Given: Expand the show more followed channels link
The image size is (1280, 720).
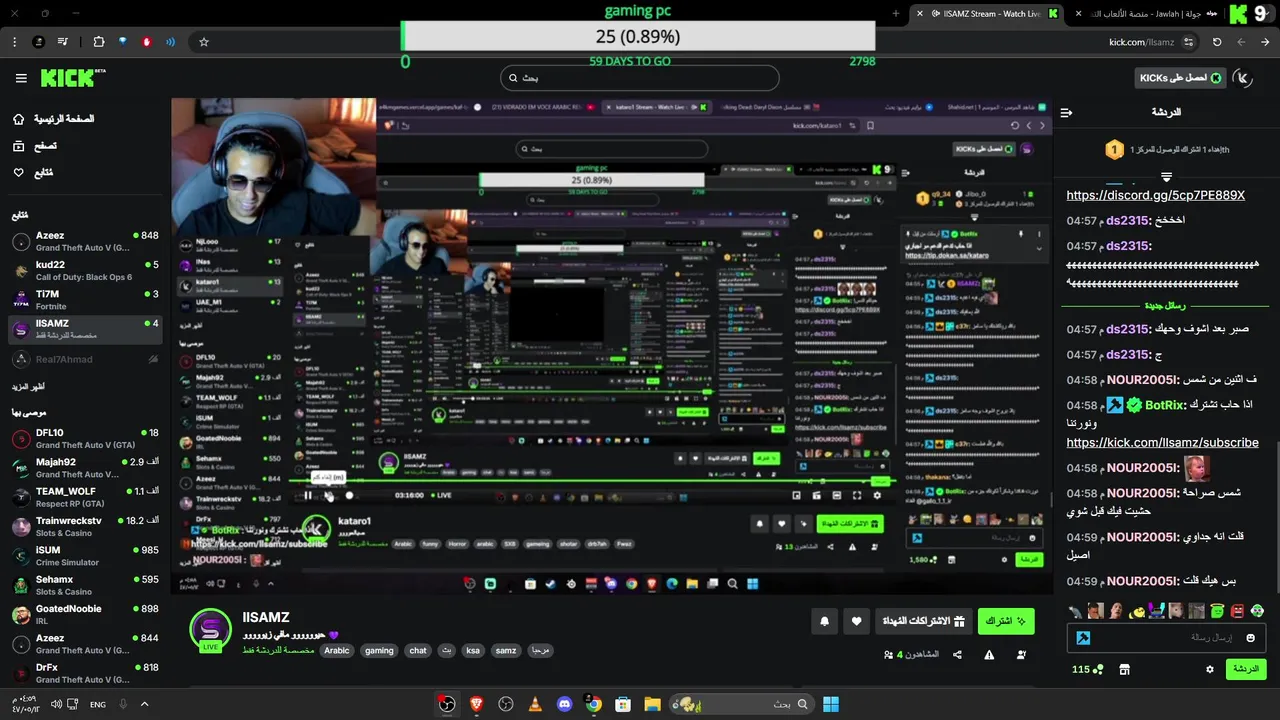Looking at the screenshot, I should [x=29, y=387].
